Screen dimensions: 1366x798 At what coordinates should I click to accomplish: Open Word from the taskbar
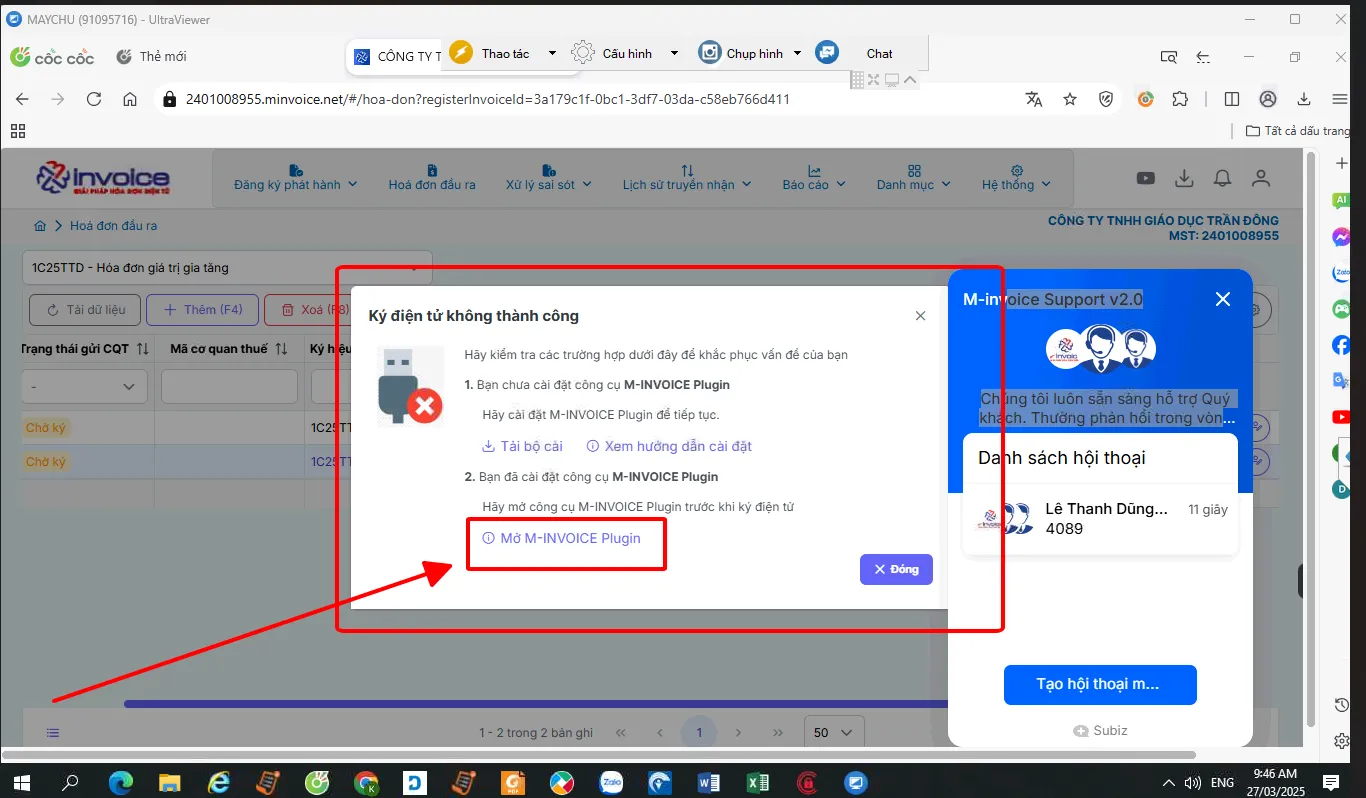709,783
